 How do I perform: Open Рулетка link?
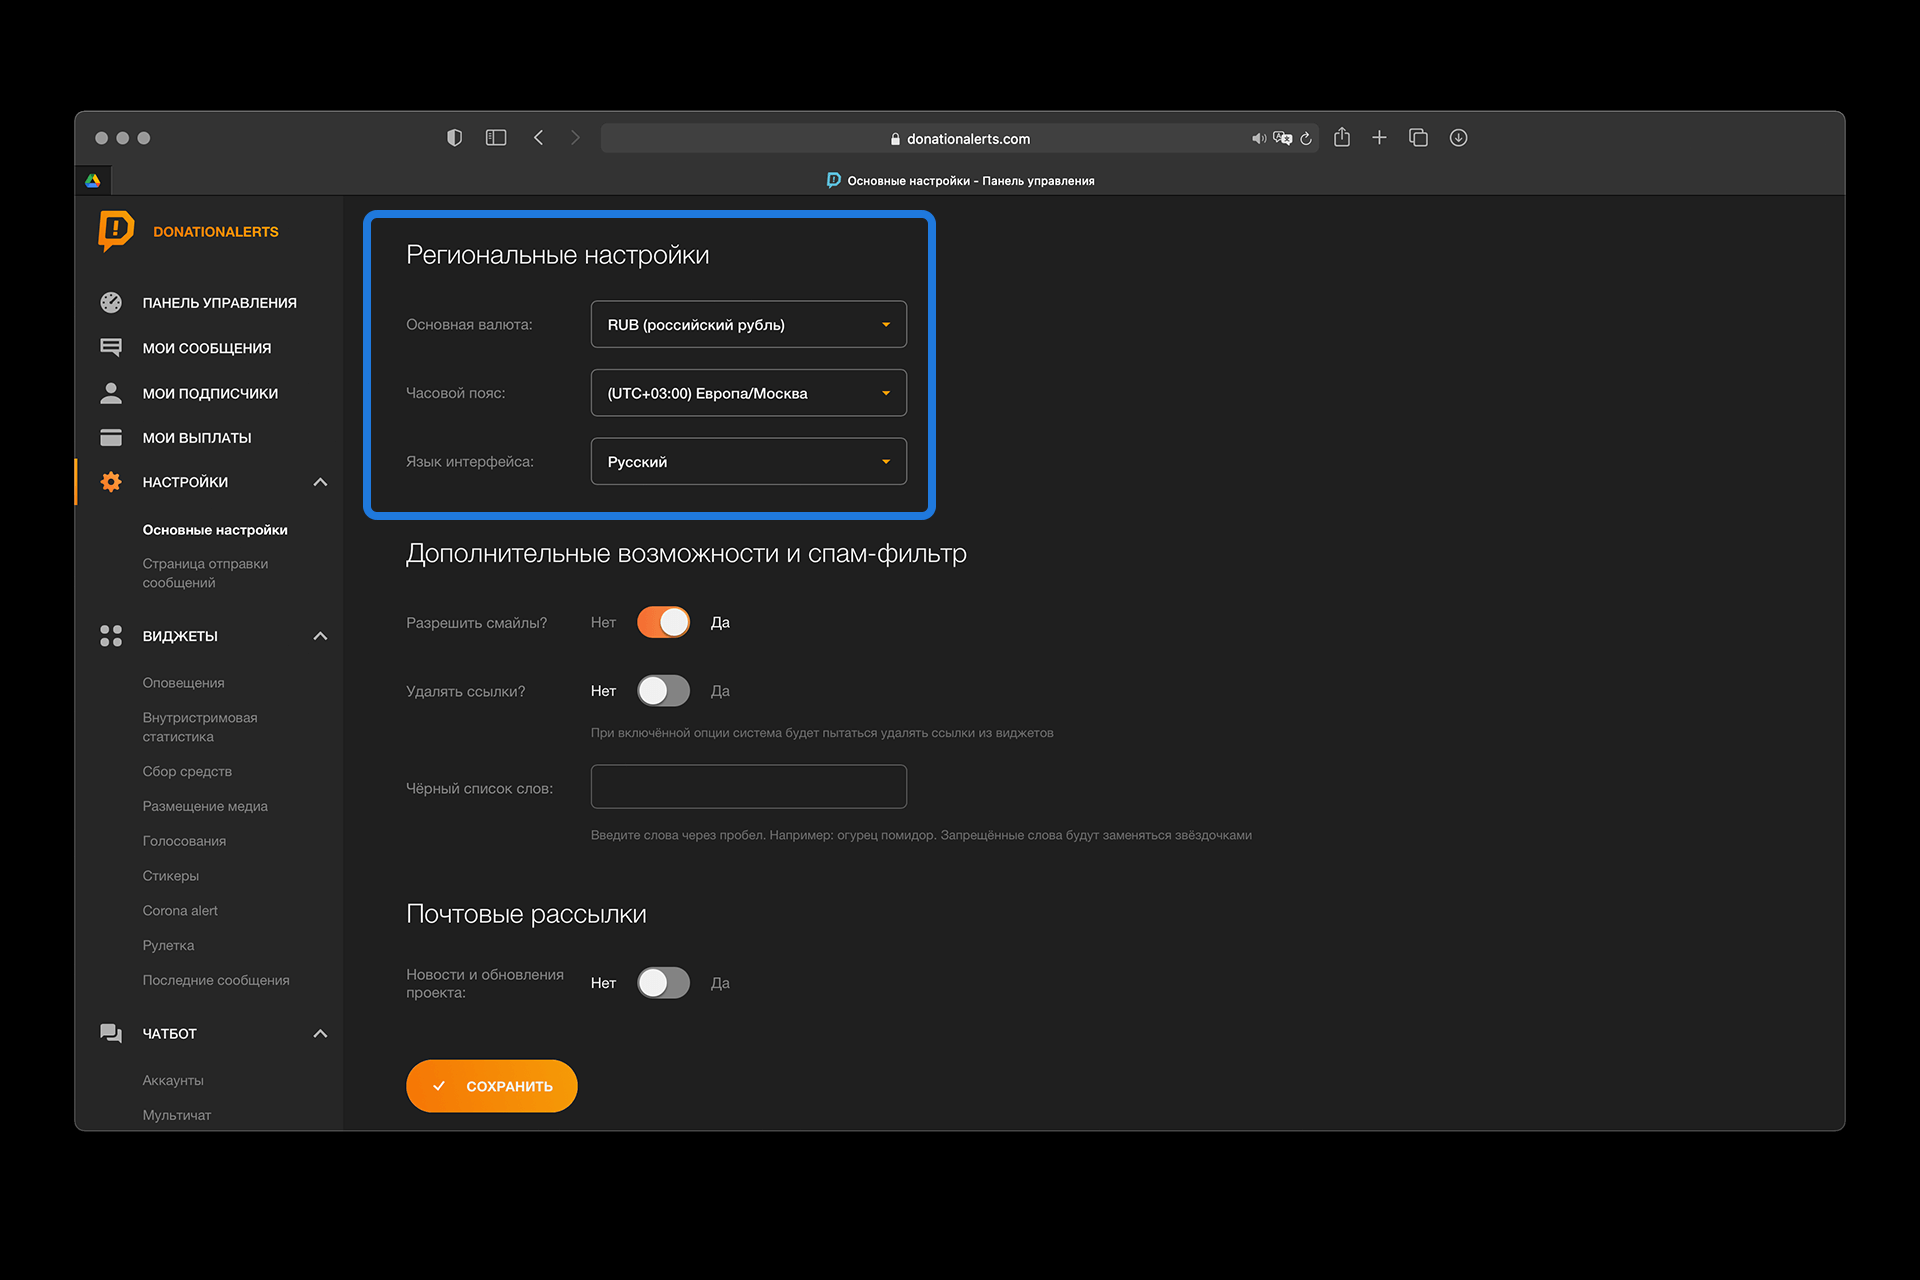point(168,946)
